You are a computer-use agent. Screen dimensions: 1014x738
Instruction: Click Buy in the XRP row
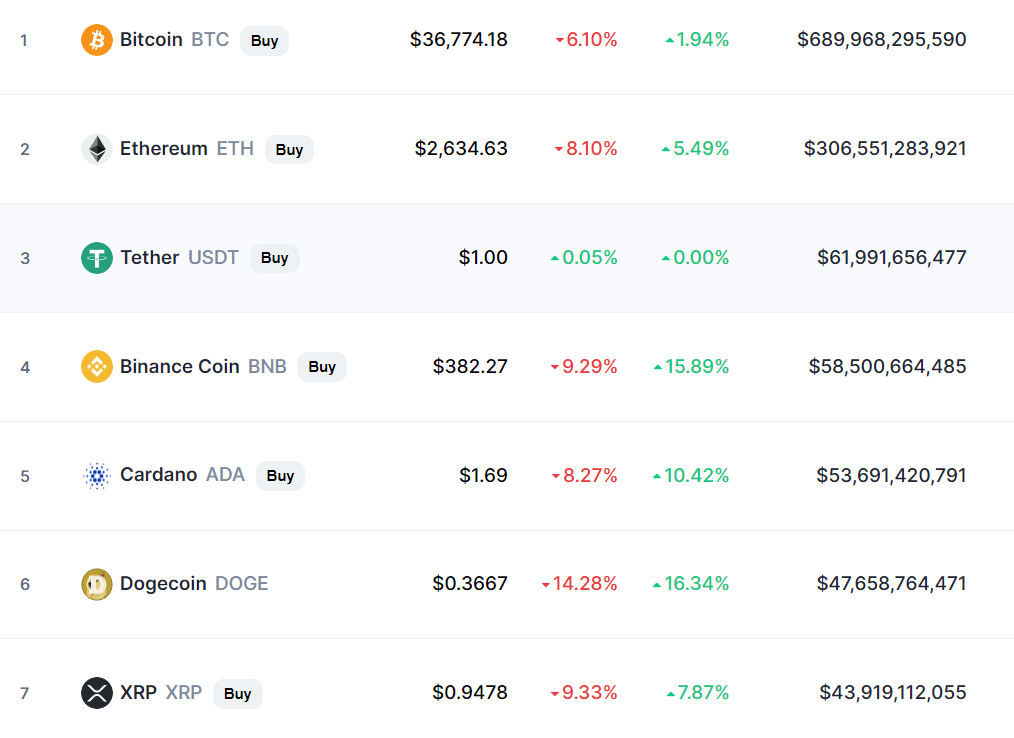coord(238,693)
